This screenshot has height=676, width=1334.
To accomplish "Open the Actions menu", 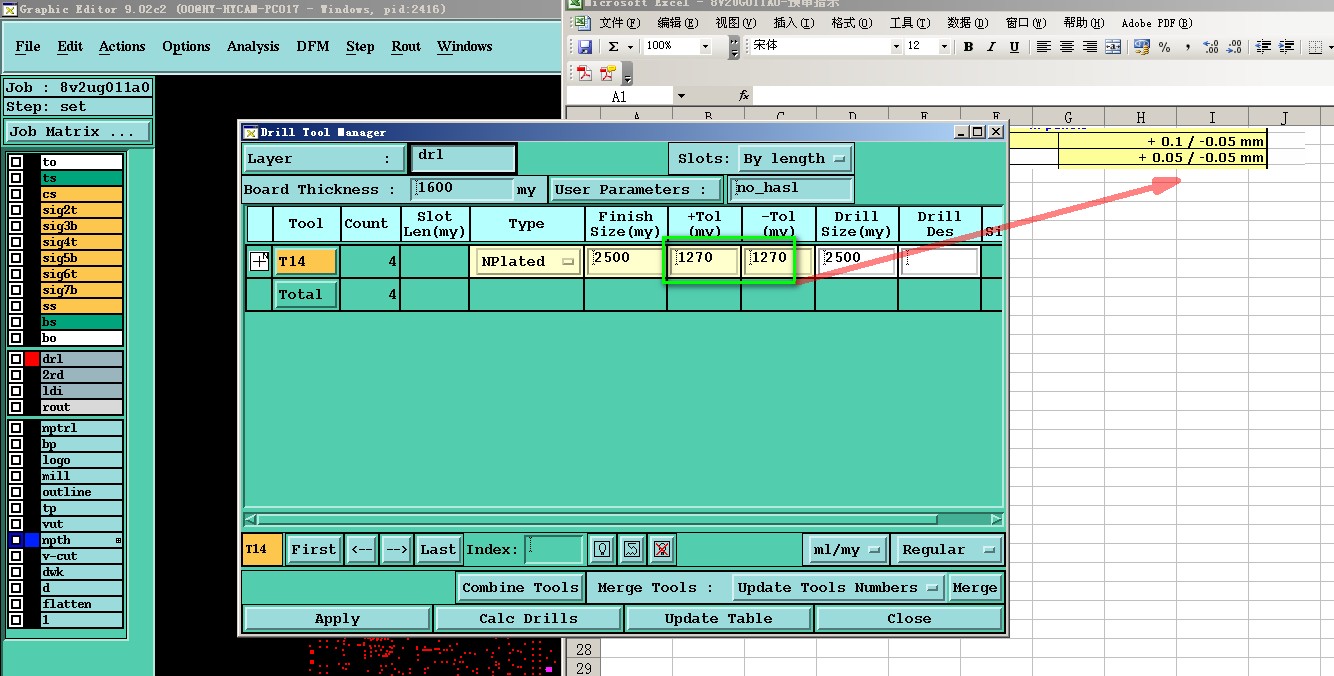I will (x=122, y=46).
